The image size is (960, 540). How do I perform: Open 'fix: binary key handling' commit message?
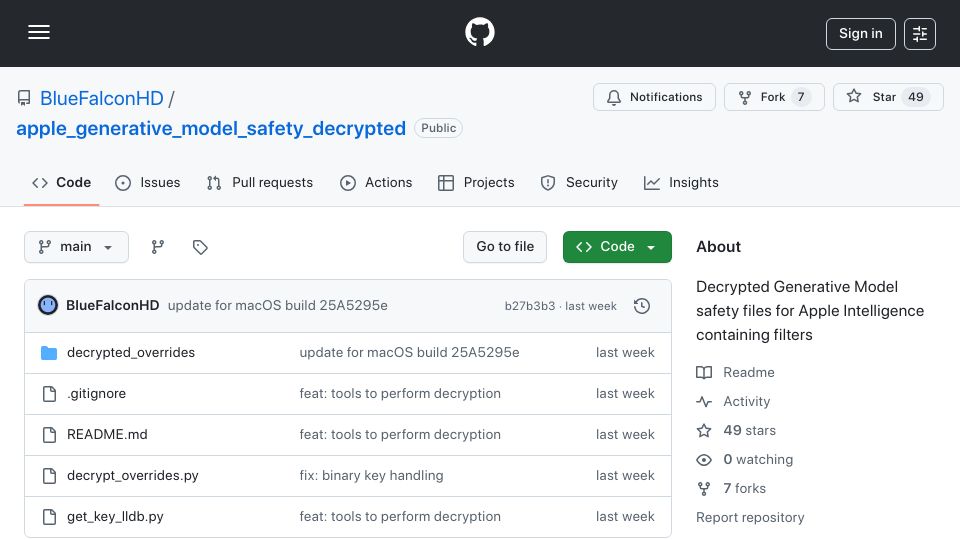(371, 475)
